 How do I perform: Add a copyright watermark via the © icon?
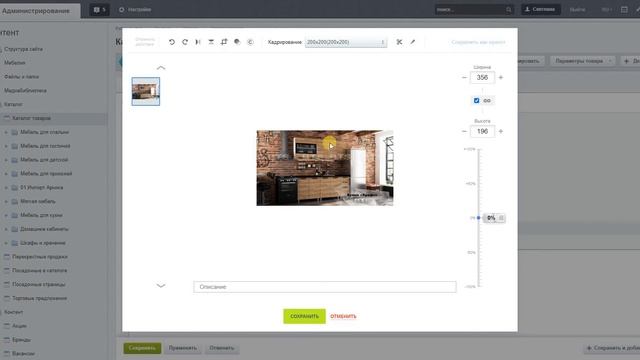(x=250, y=42)
